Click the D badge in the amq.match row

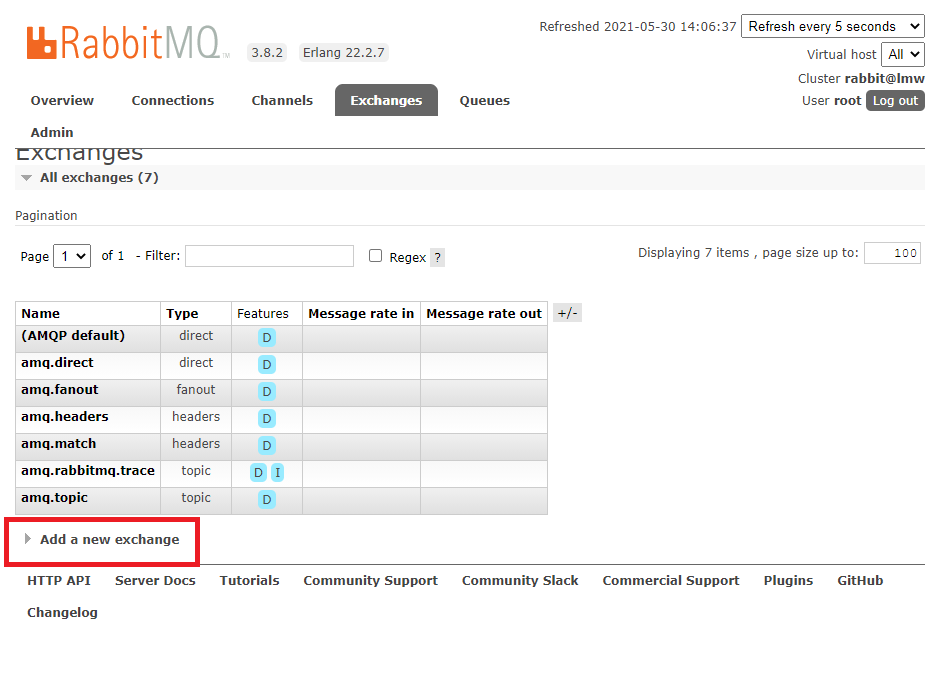coord(266,445)
